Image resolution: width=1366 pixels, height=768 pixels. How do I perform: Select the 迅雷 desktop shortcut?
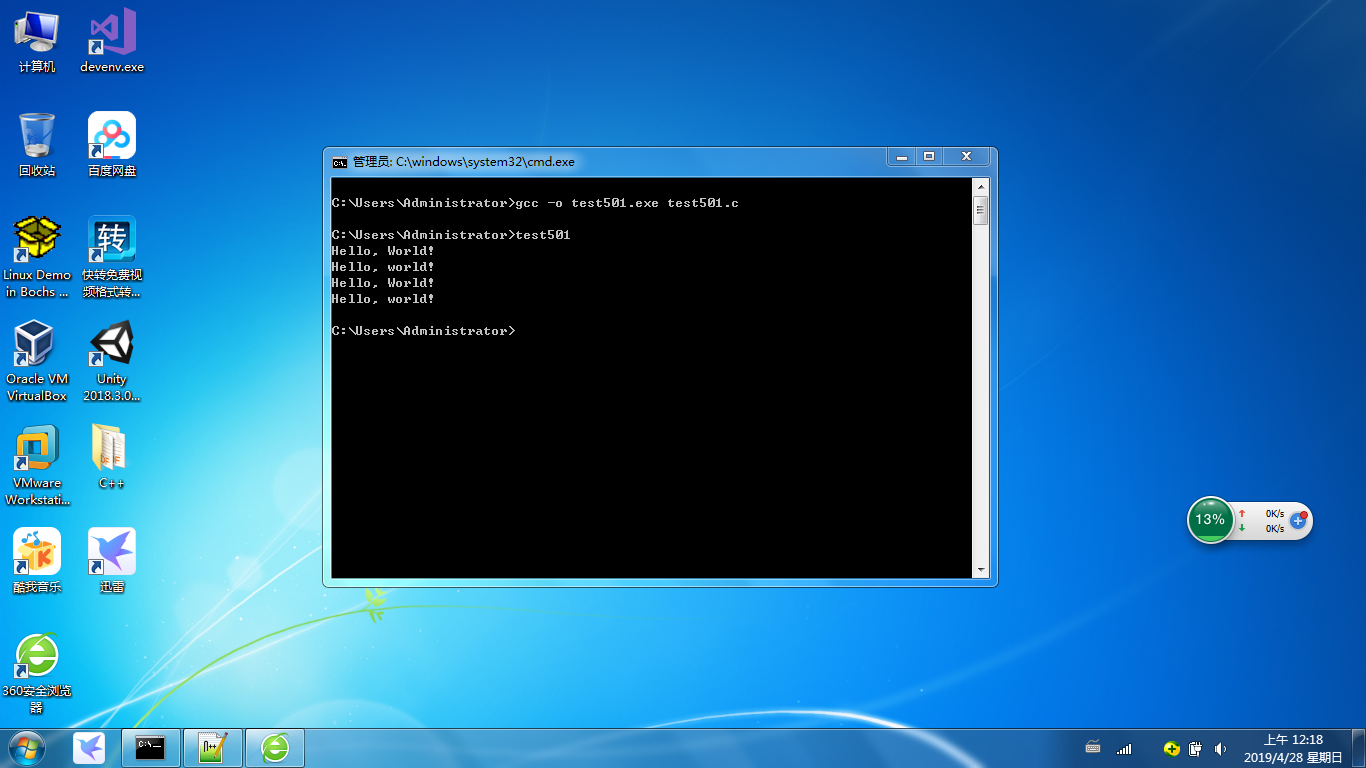click(112, 562)
